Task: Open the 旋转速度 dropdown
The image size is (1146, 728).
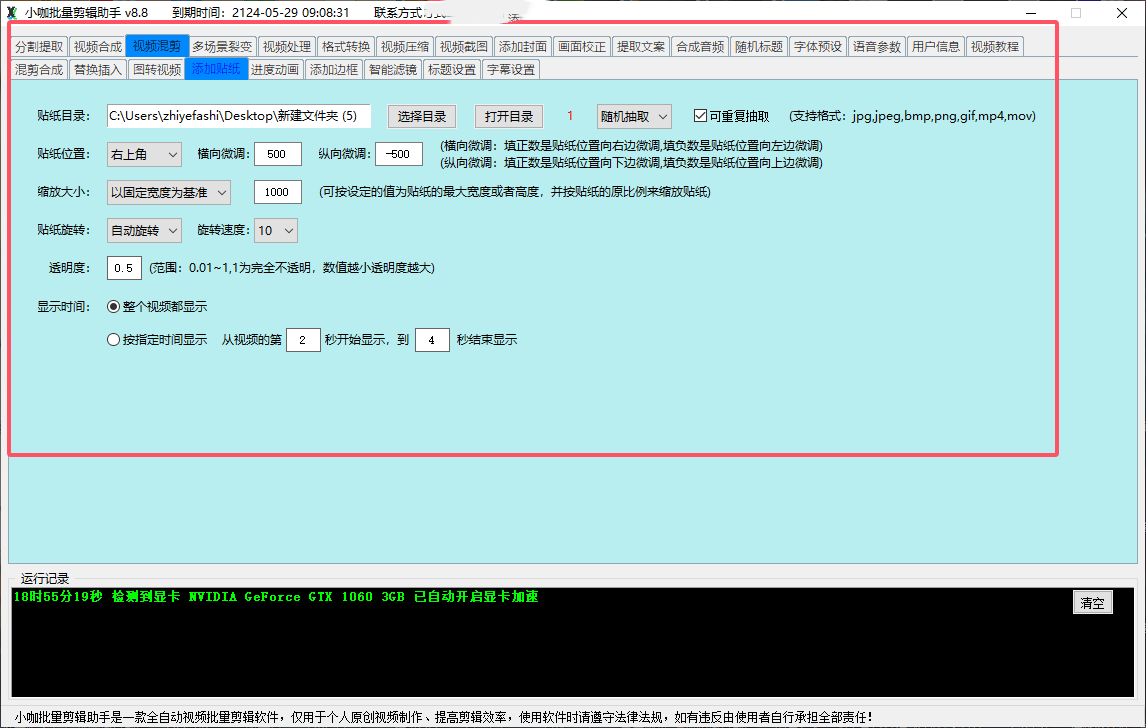Action: tap(276, 231)
